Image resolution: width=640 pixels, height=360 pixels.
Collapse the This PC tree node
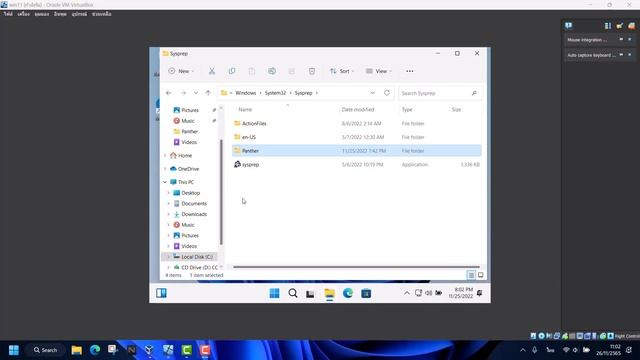[165, 182]
